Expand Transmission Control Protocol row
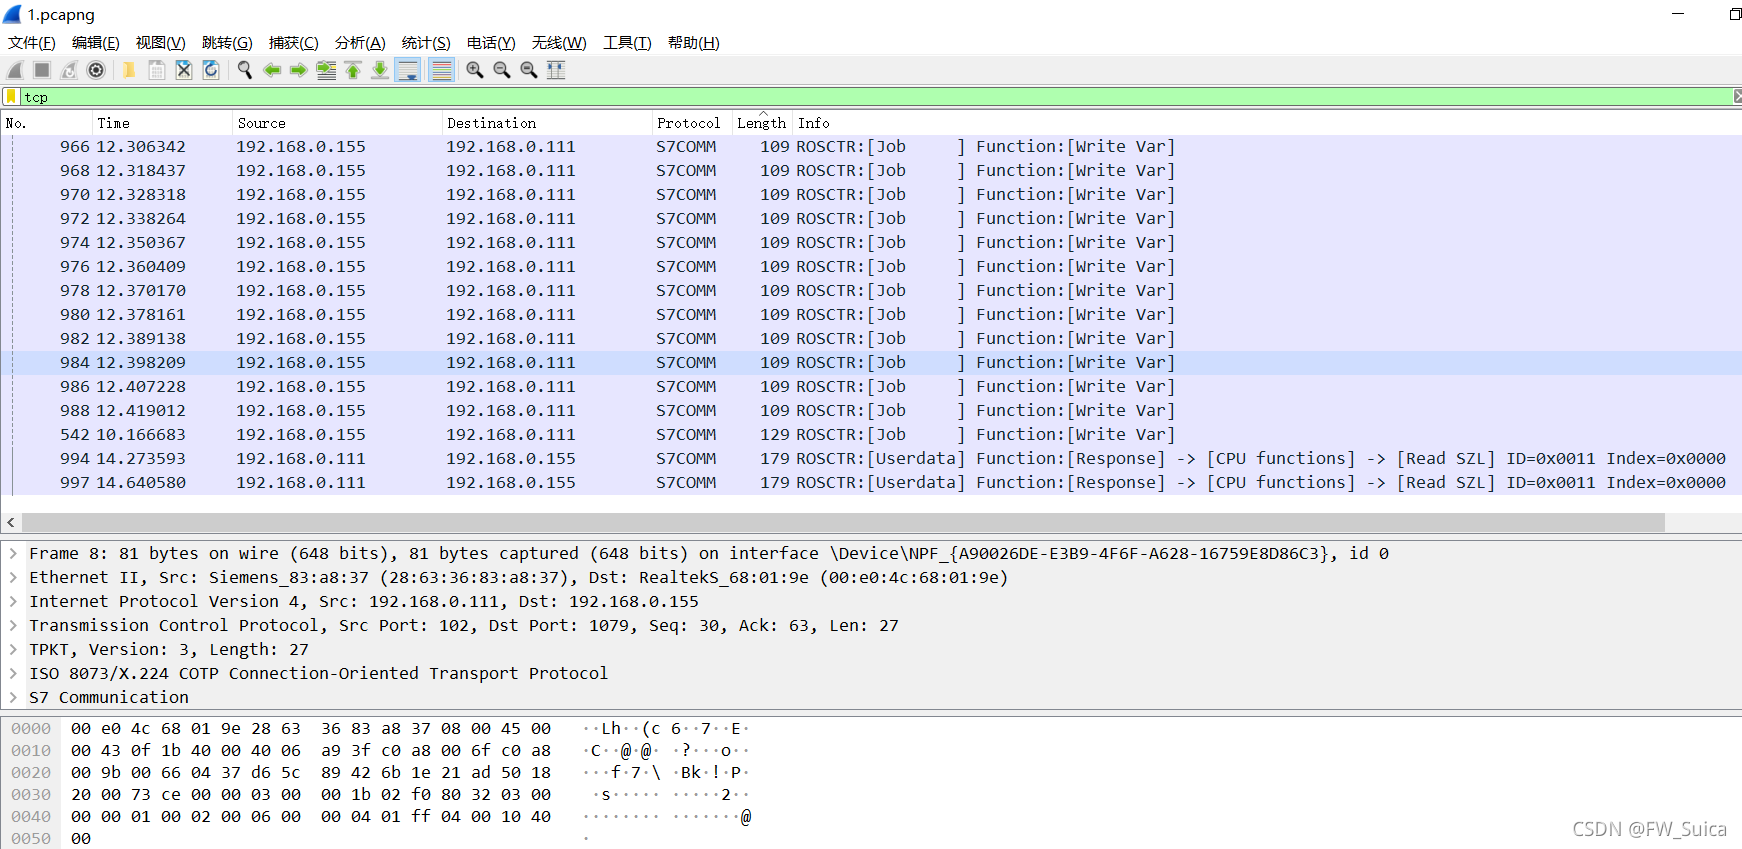This screenshot has height=849, width=1742. pyautogui.click(x=13, y=626)
